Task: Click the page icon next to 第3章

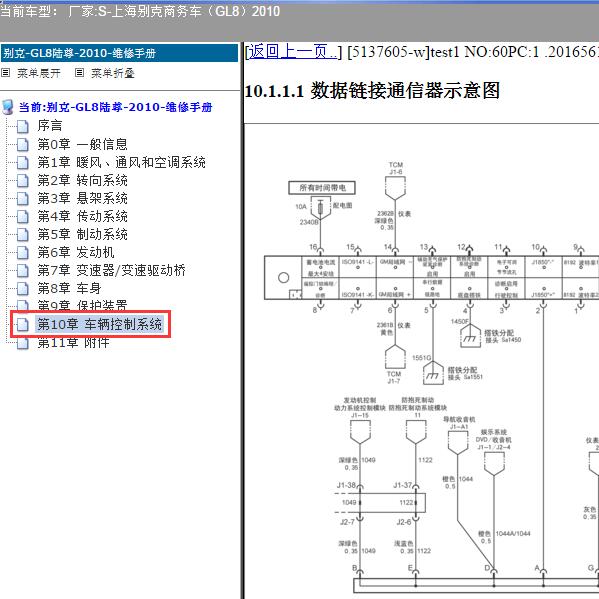Action: tap(23, 198)
